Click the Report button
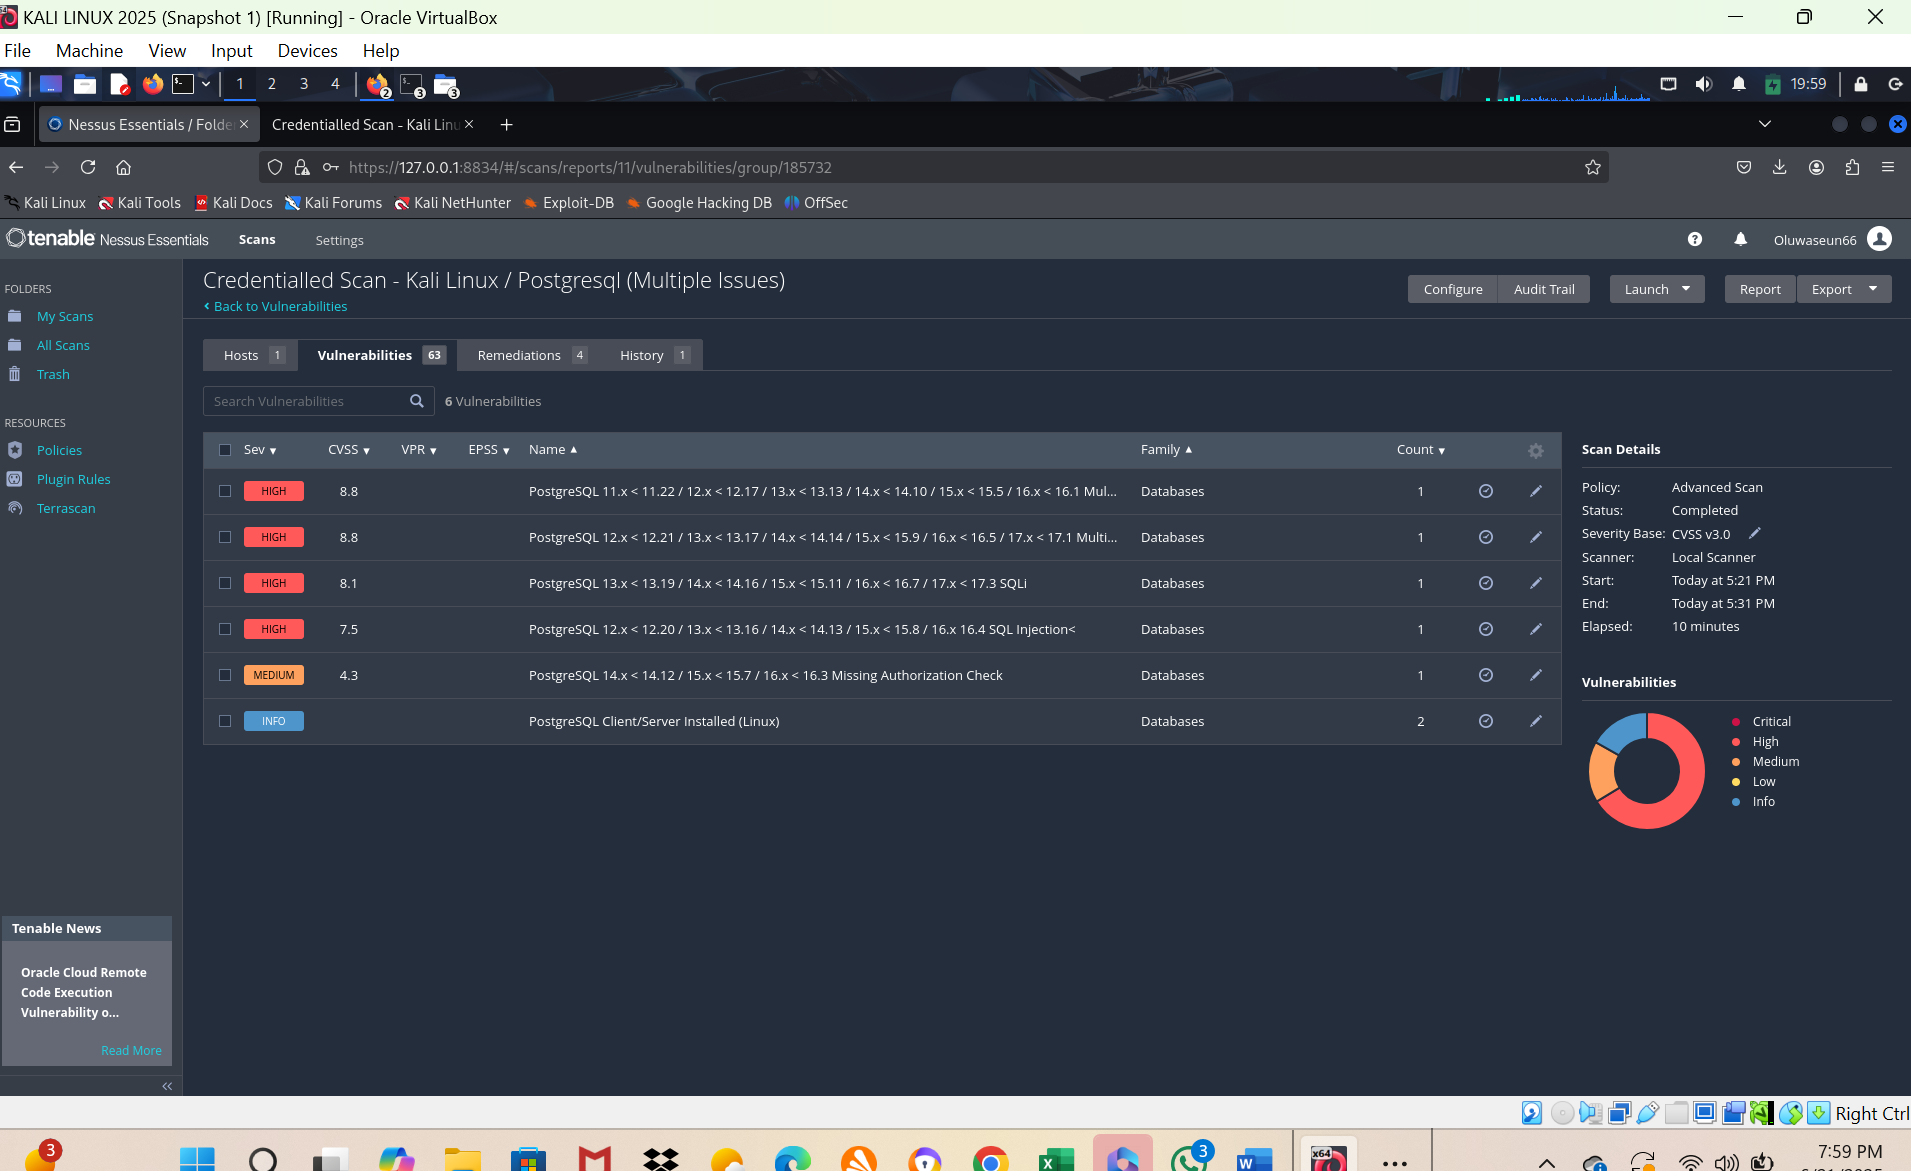Screen dimensions: 1911x1171 tap(1760, 289)
